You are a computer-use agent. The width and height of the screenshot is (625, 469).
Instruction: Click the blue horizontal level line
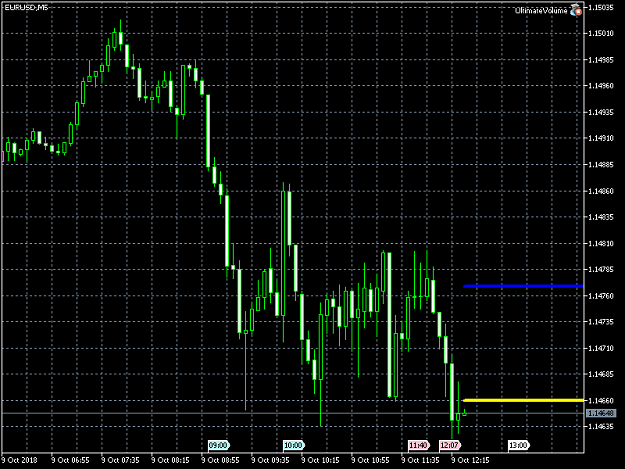point(523,286)
